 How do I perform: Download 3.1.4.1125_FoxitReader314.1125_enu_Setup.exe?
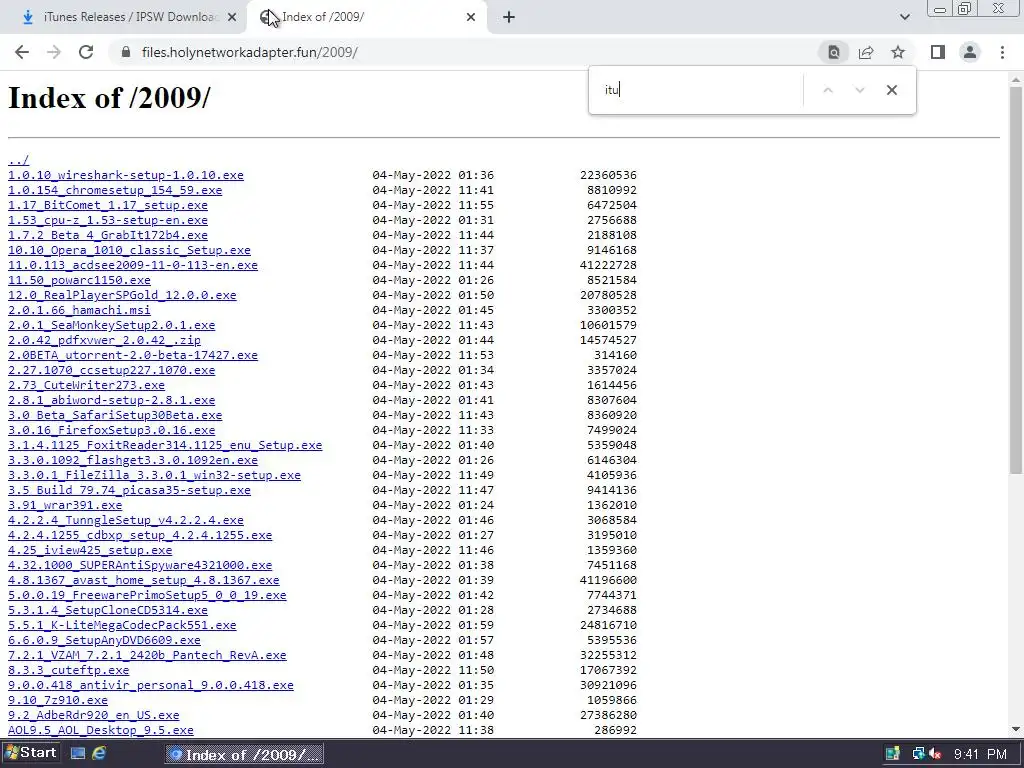click(x=165, y=445)
